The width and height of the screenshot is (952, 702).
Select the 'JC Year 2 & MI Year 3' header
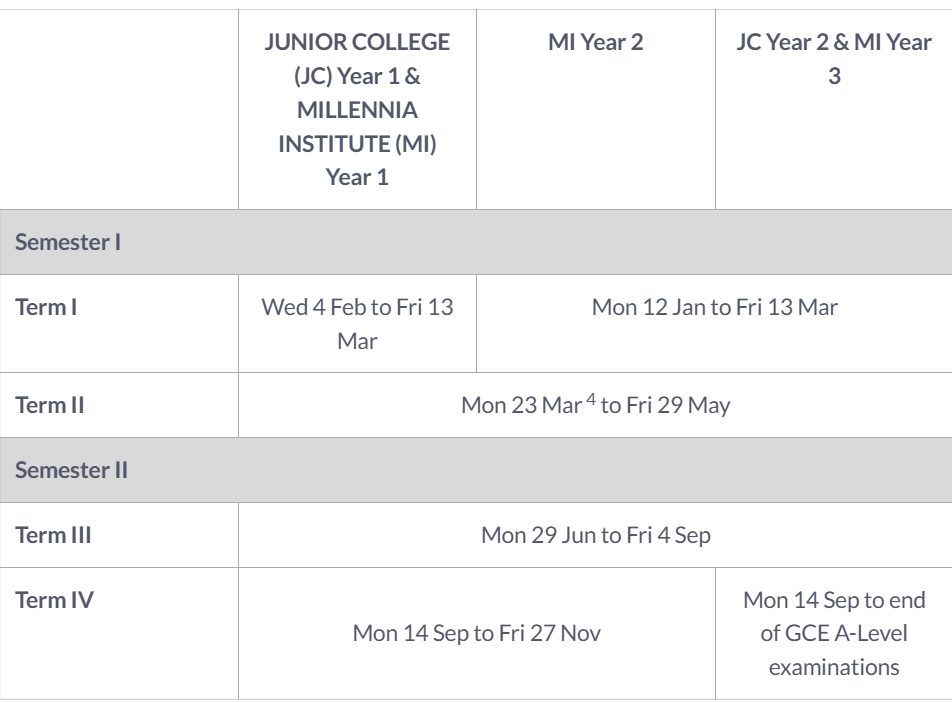(x=834, y=59)
